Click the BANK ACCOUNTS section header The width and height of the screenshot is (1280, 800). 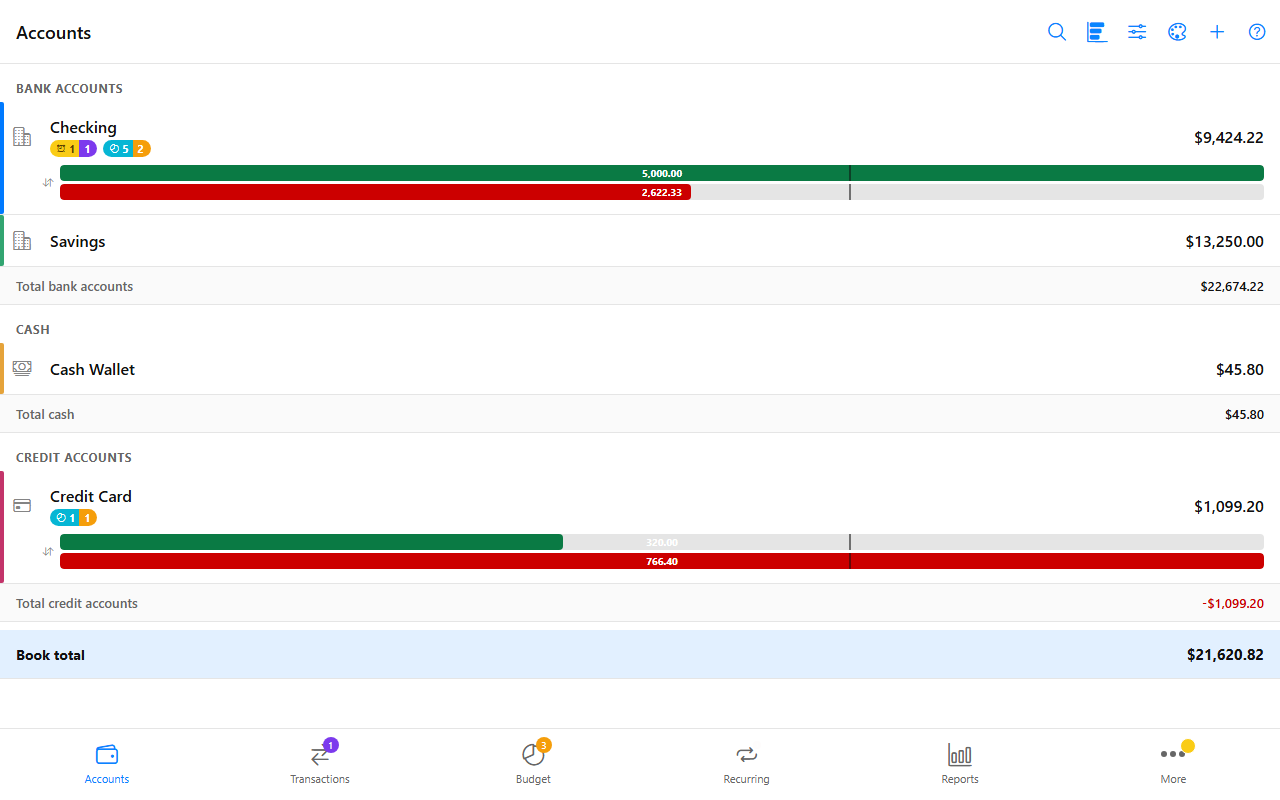click(x=69, y=88)
